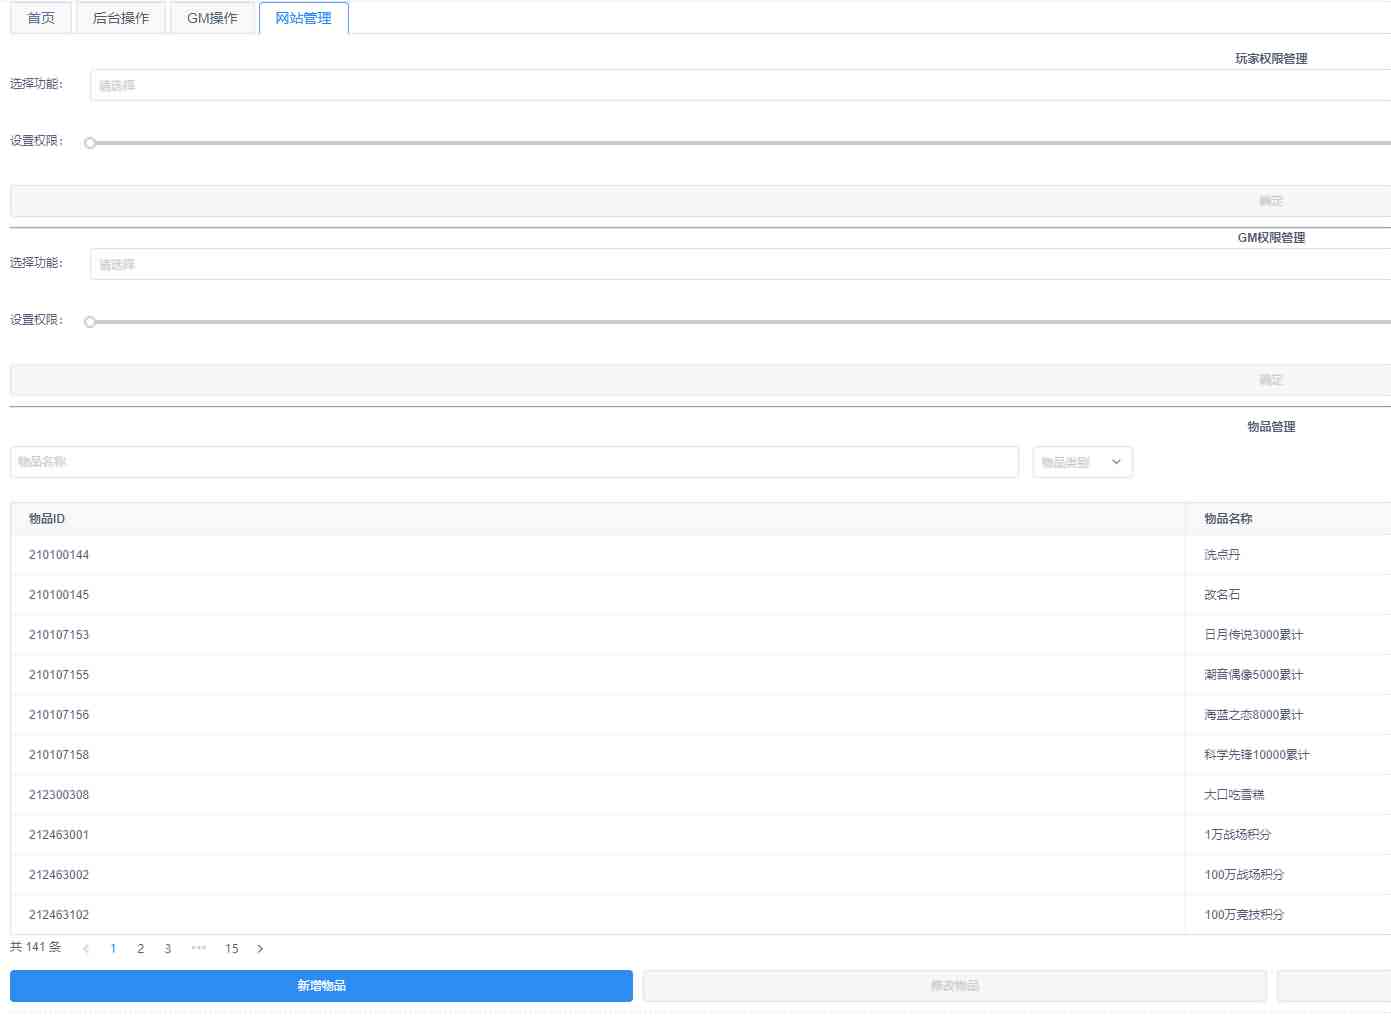This screenshot has width=1391, height=1022.
Task: Open the 物品类别 dropdown
Action: tap(1082, 462)
